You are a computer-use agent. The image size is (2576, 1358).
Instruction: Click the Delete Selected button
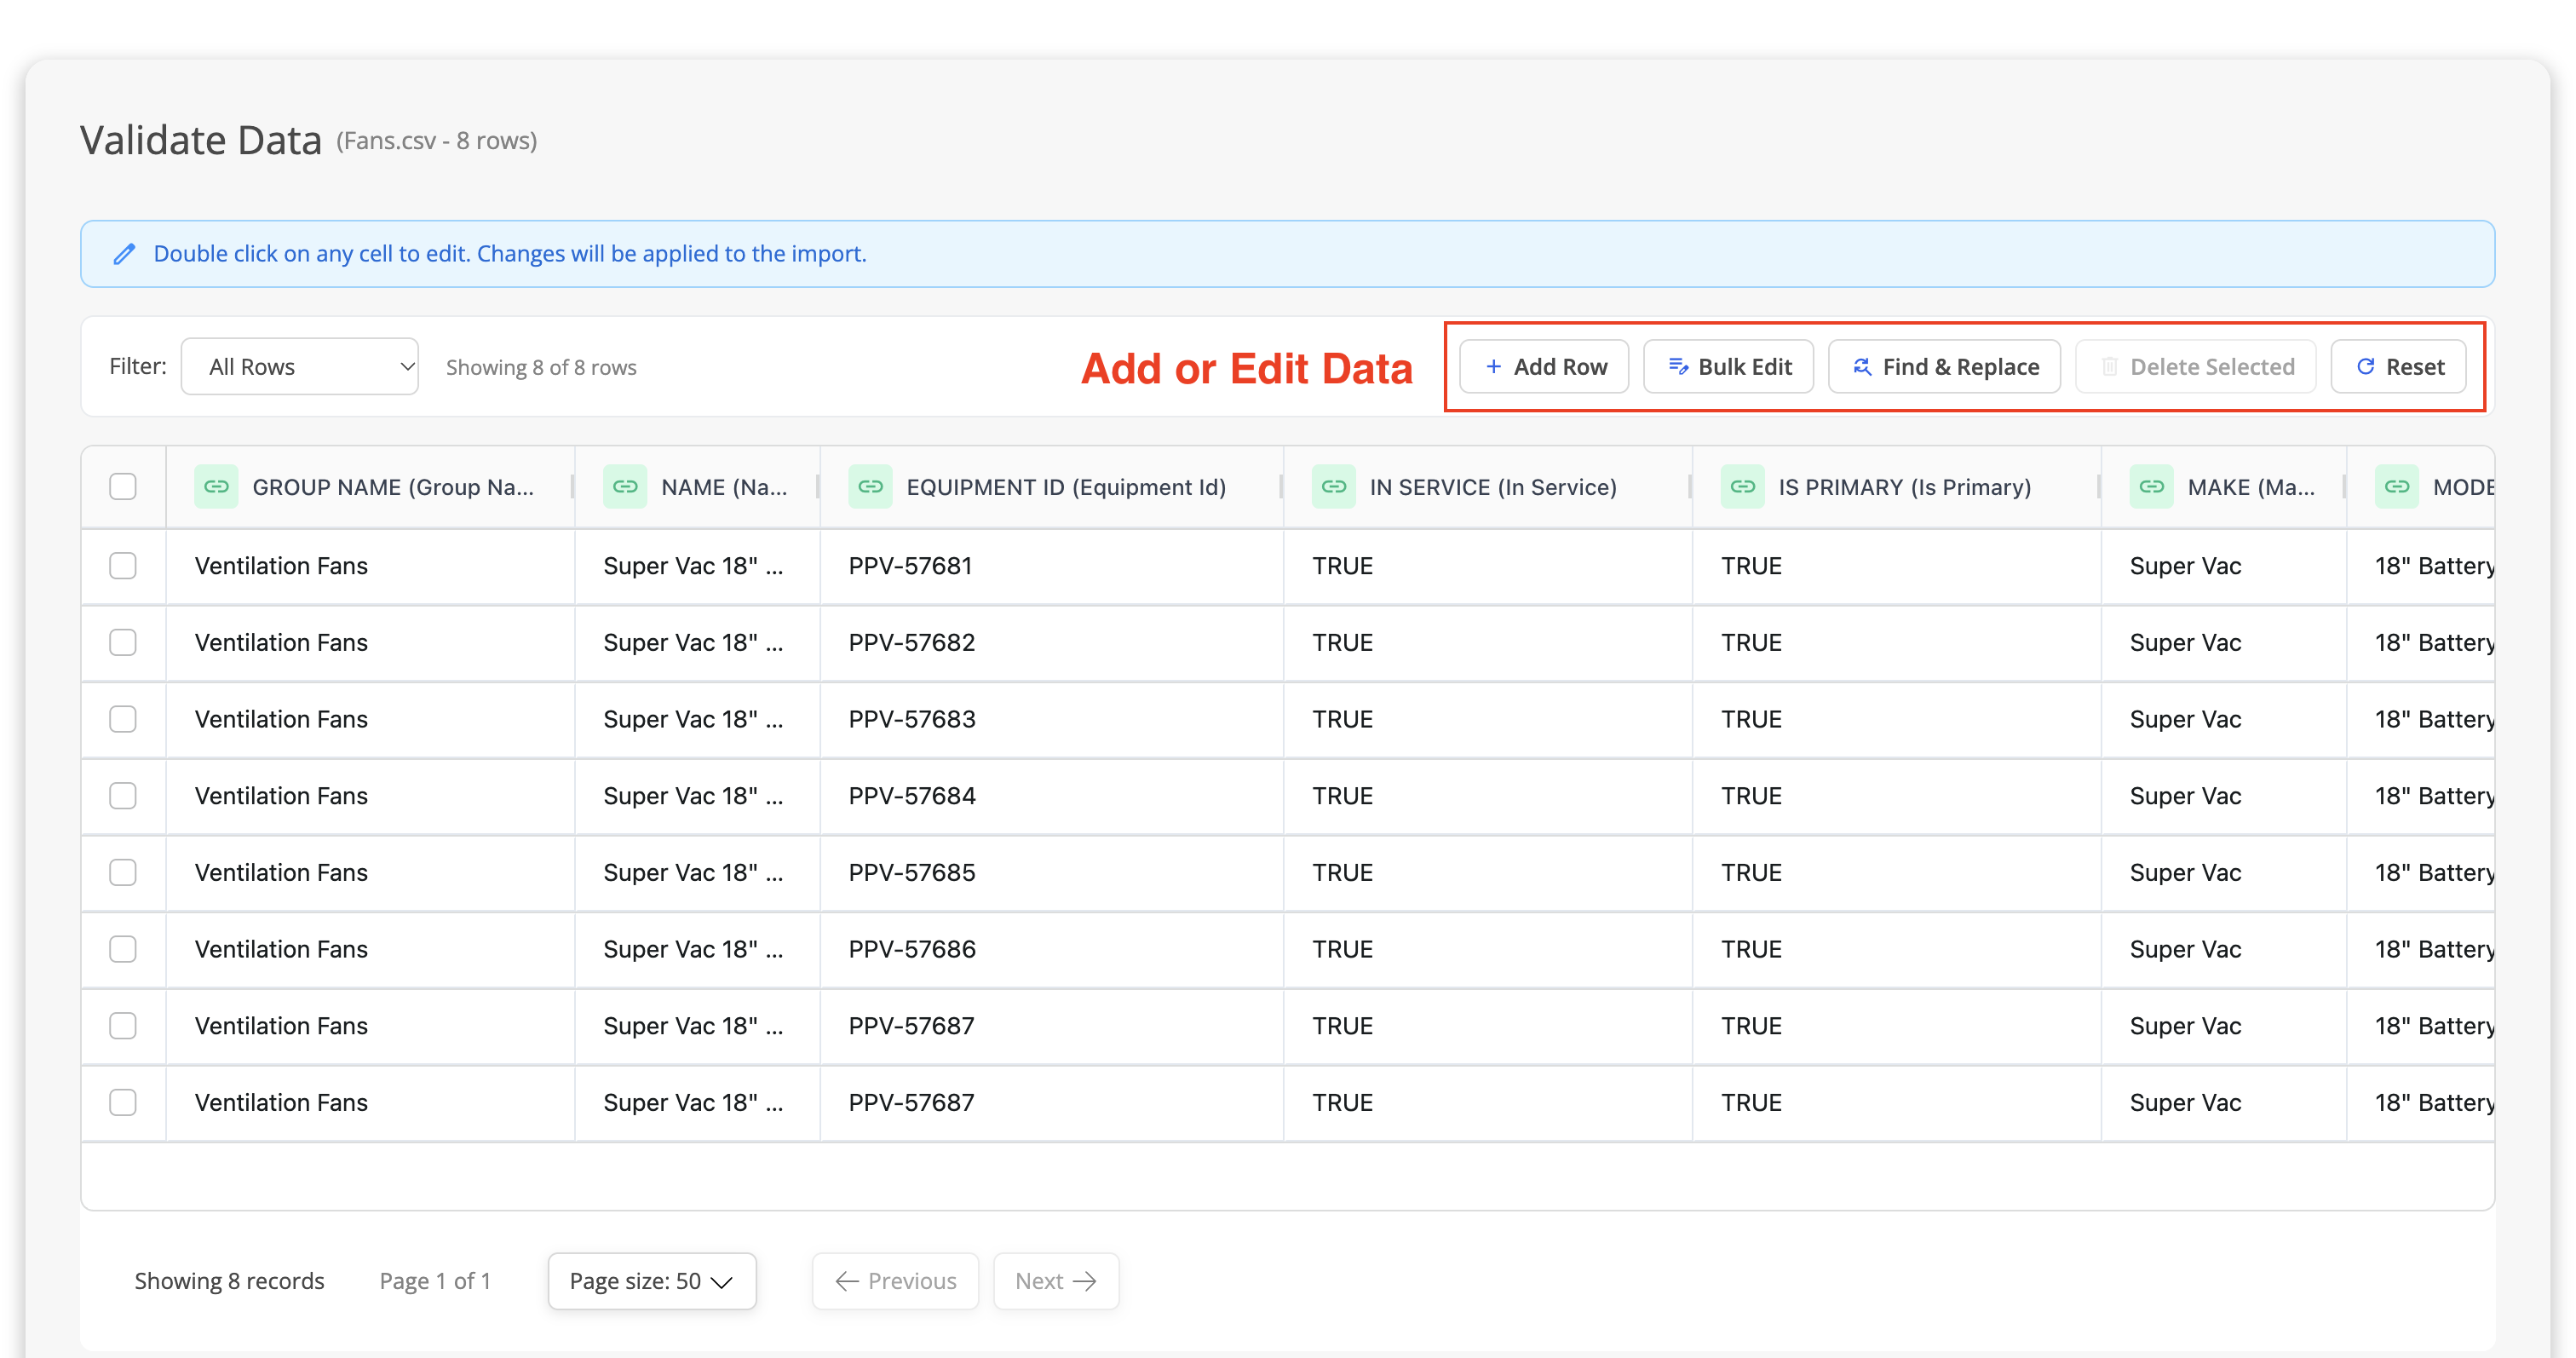tap(2196, 367)
